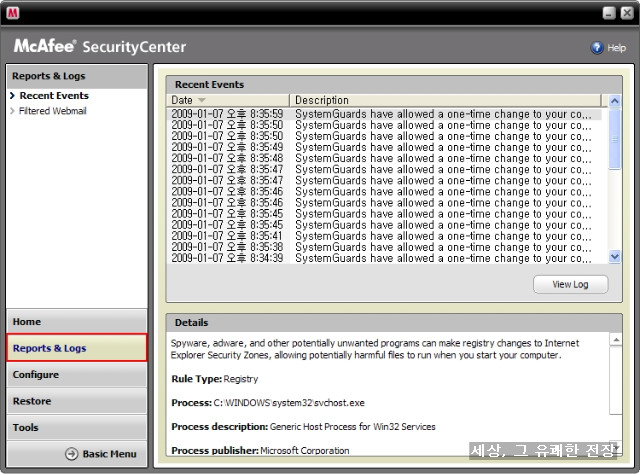The width and height of the screenshot is (640, 474).
Task: Click the svchost.exe process path text
Action: coord(289,403)
